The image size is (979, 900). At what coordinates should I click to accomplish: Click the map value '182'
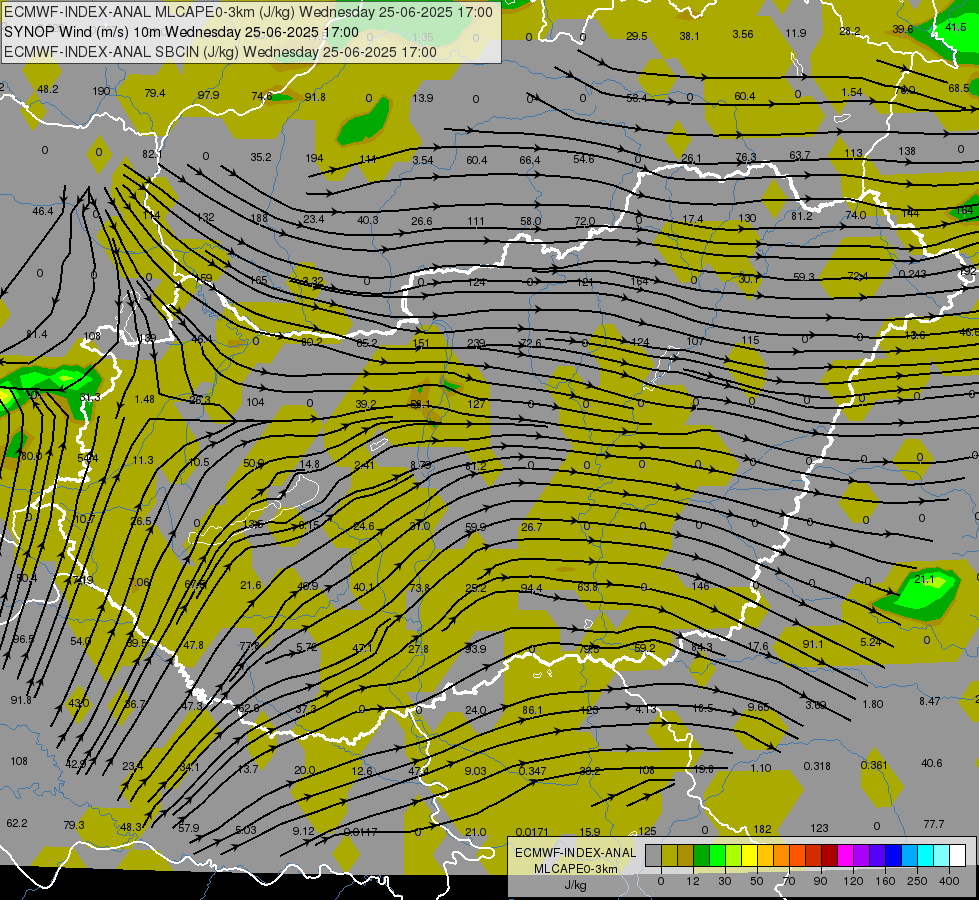click(x=762, y=829)
